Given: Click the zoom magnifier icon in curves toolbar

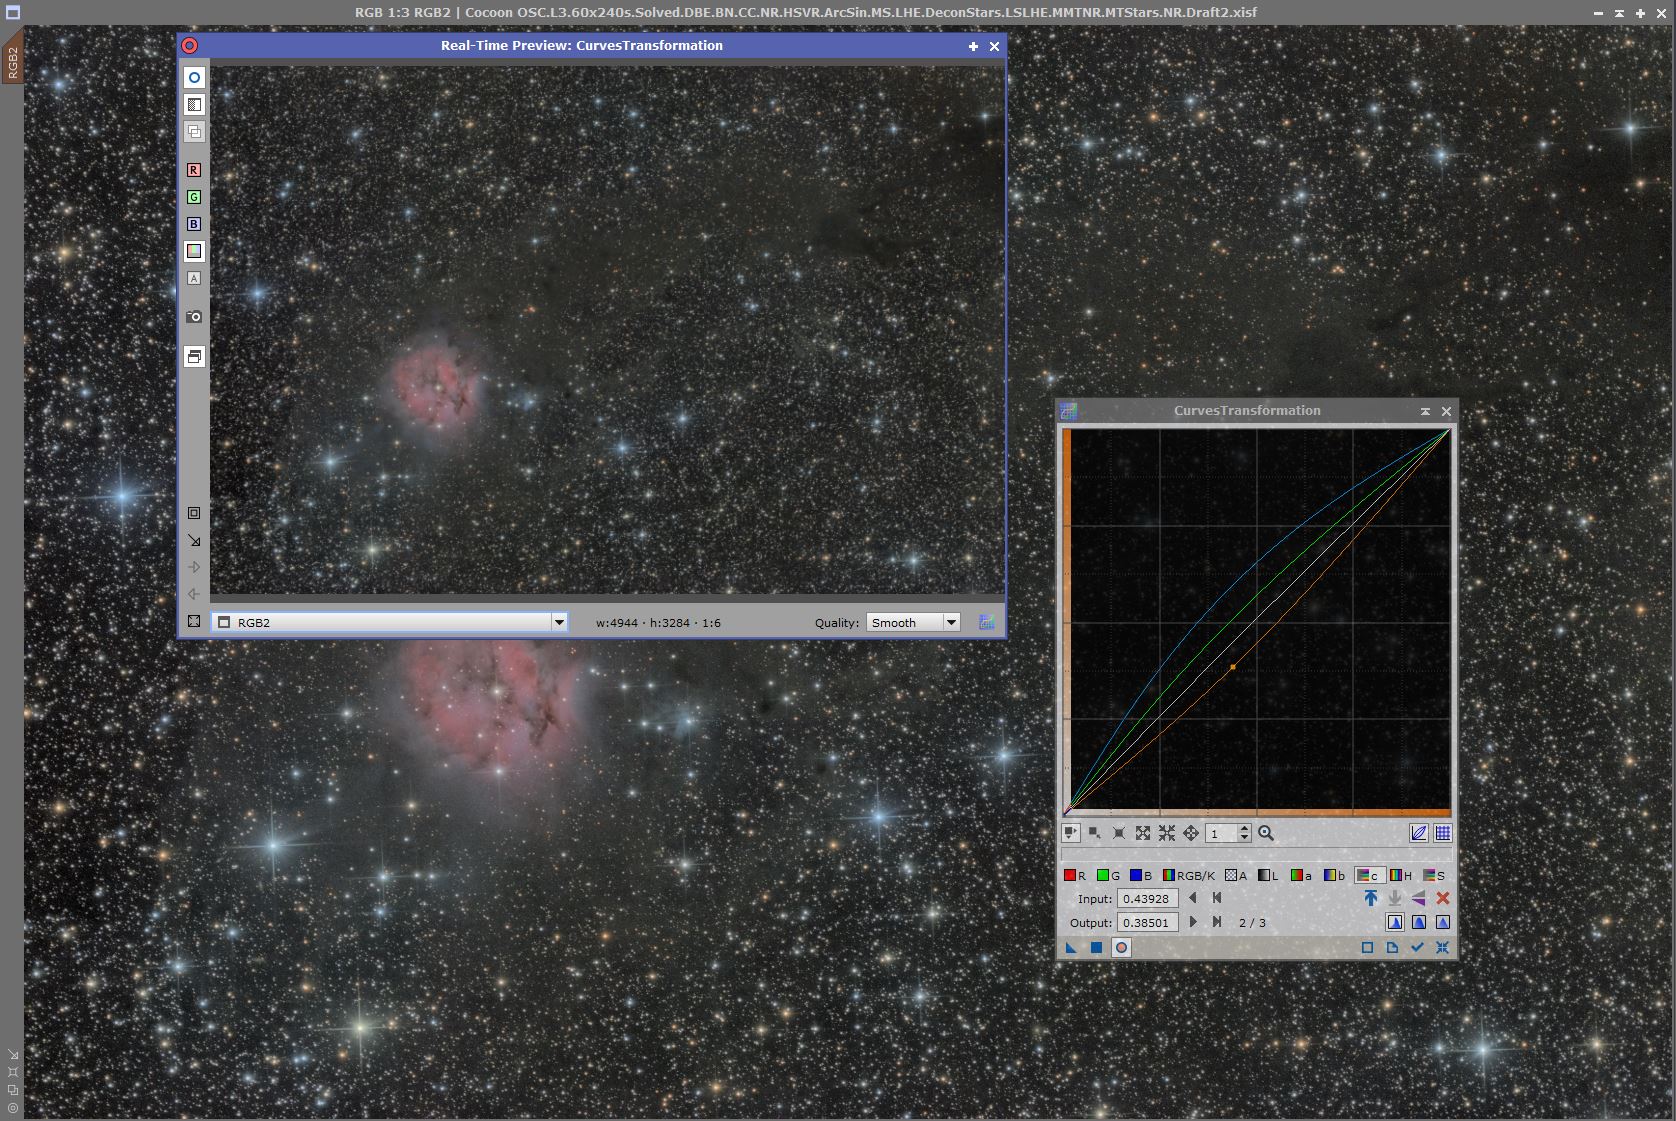Looking at the screenshot, I should click(1266, 833).
